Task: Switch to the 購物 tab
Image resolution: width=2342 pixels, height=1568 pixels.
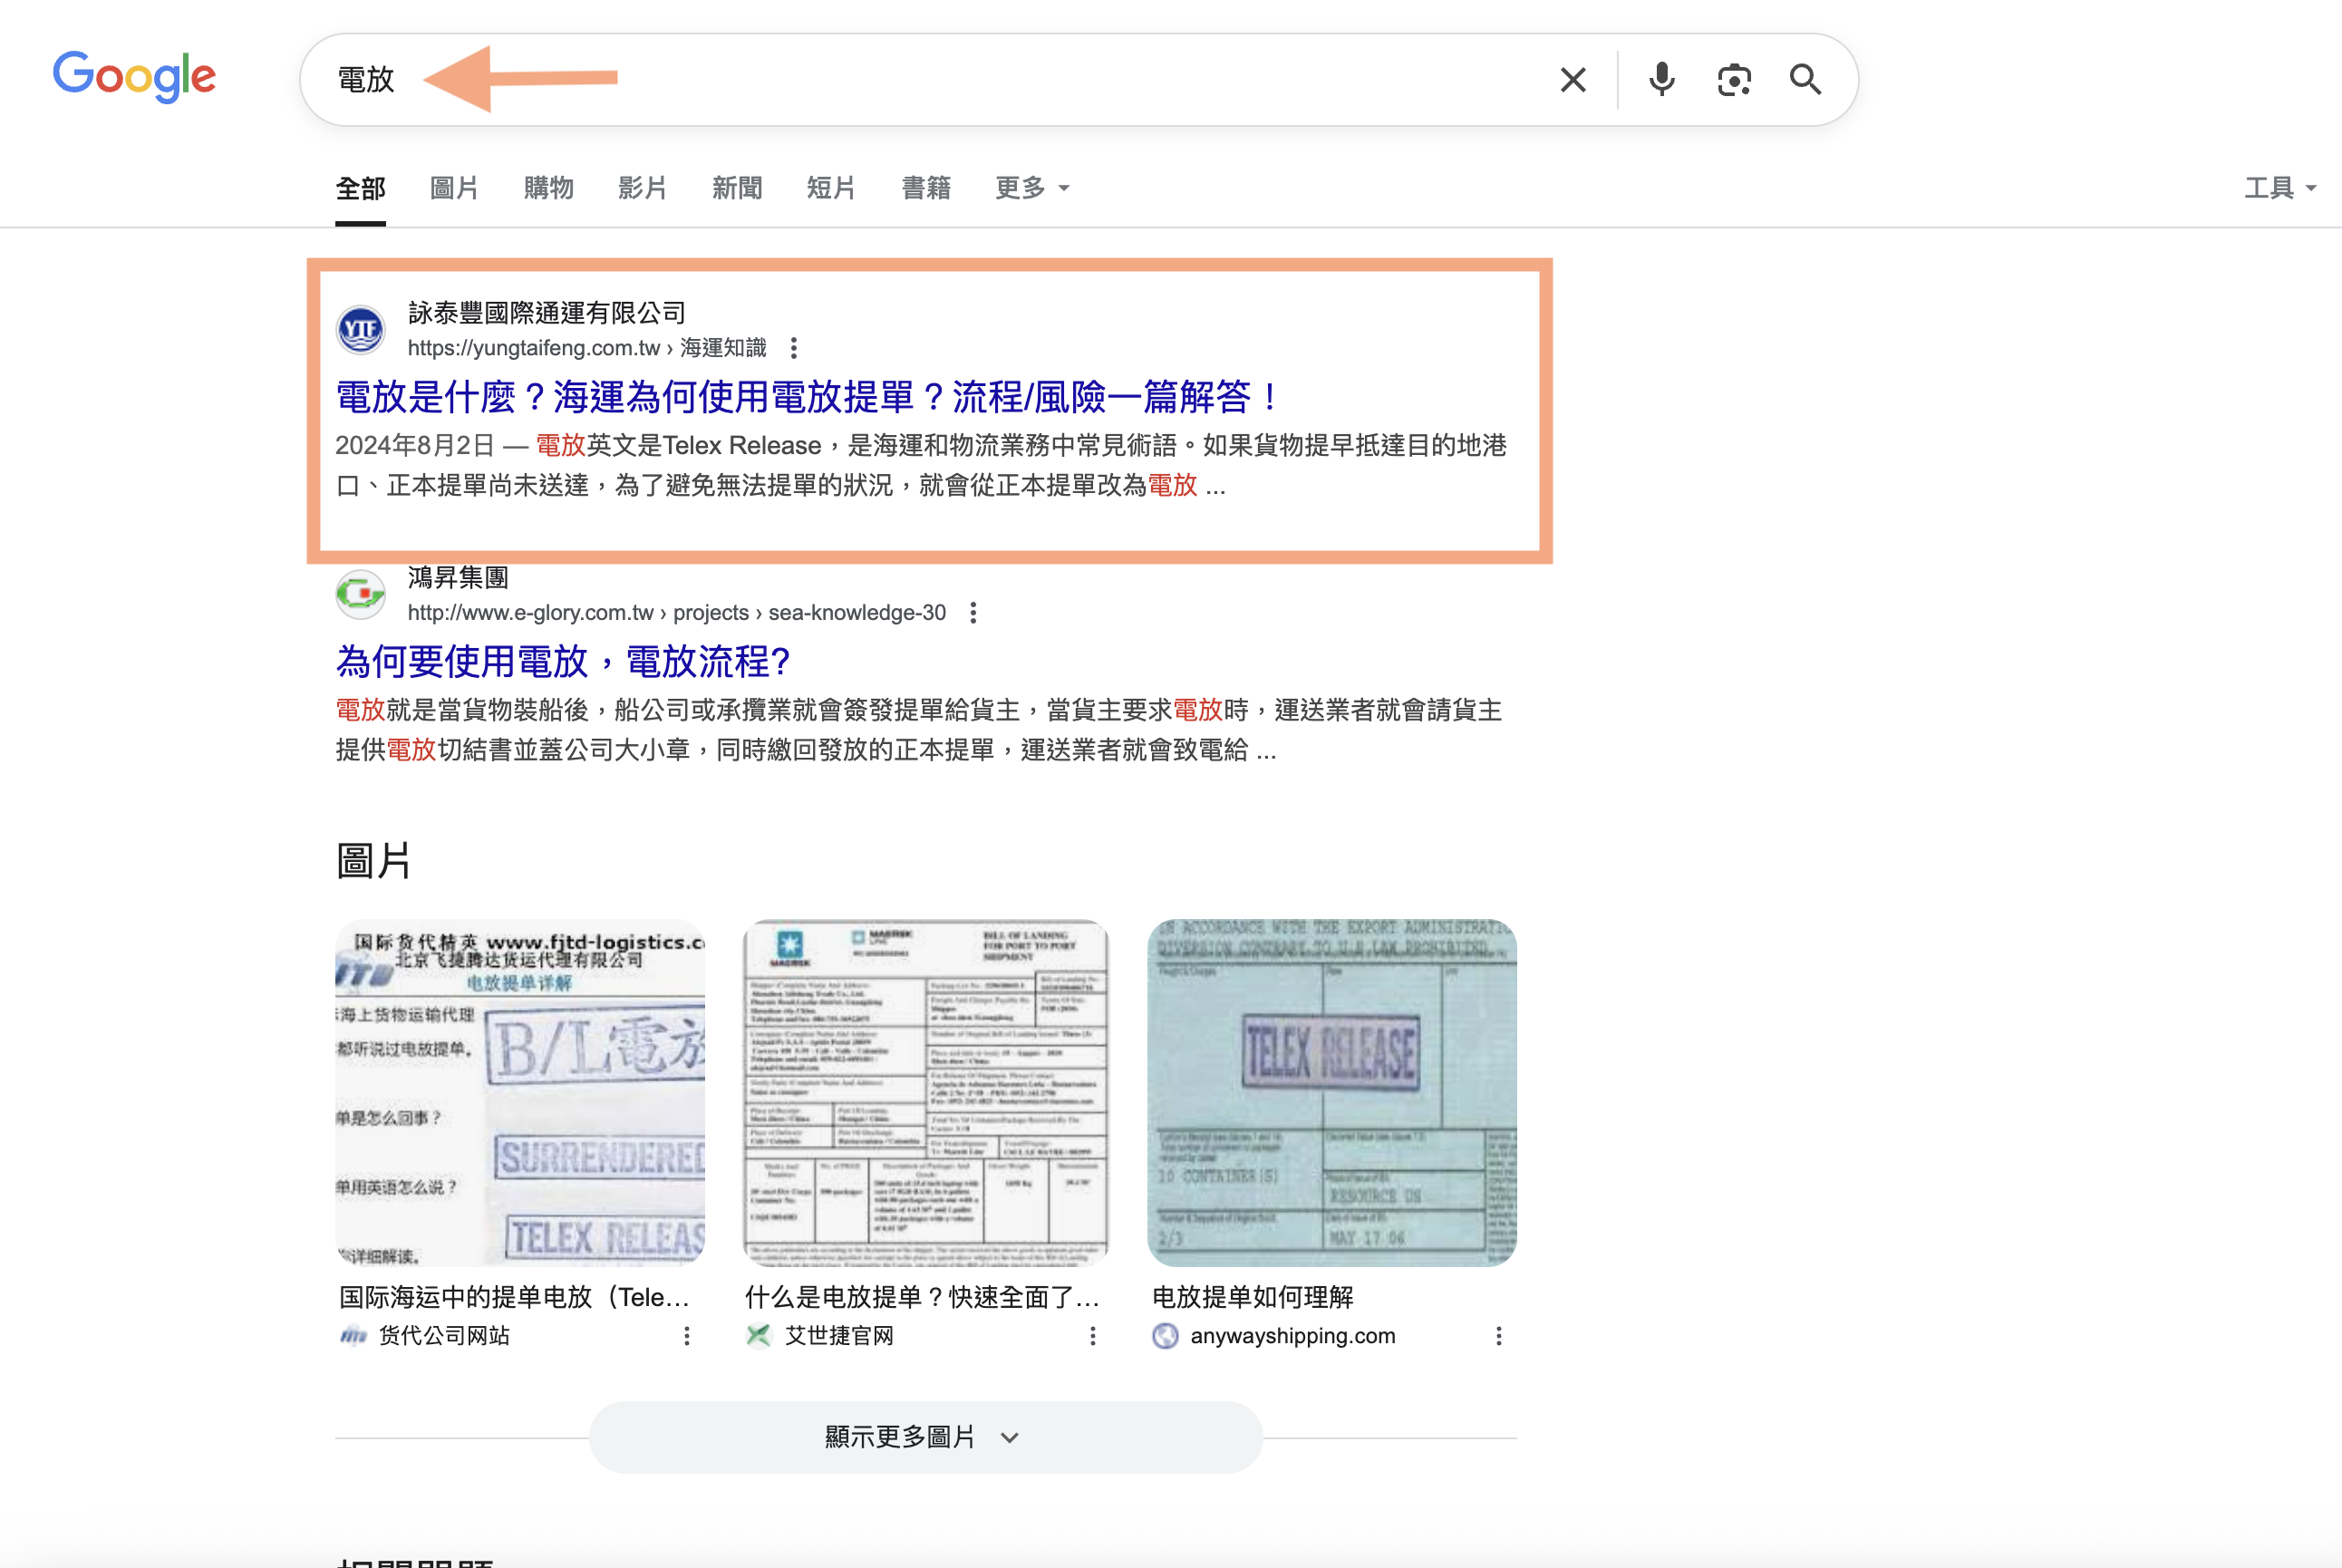Action: (548, 188)
